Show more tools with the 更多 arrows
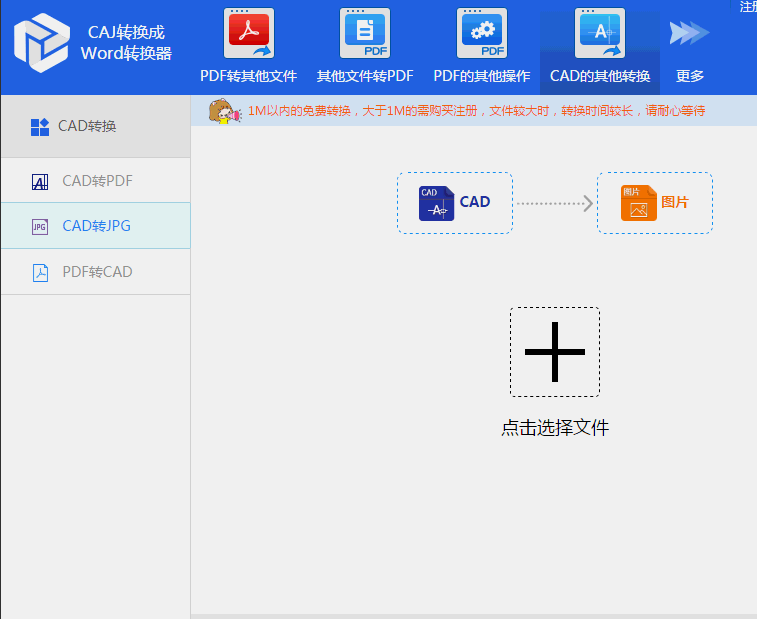This screenshot has width=757, height=619. point(689,33)
